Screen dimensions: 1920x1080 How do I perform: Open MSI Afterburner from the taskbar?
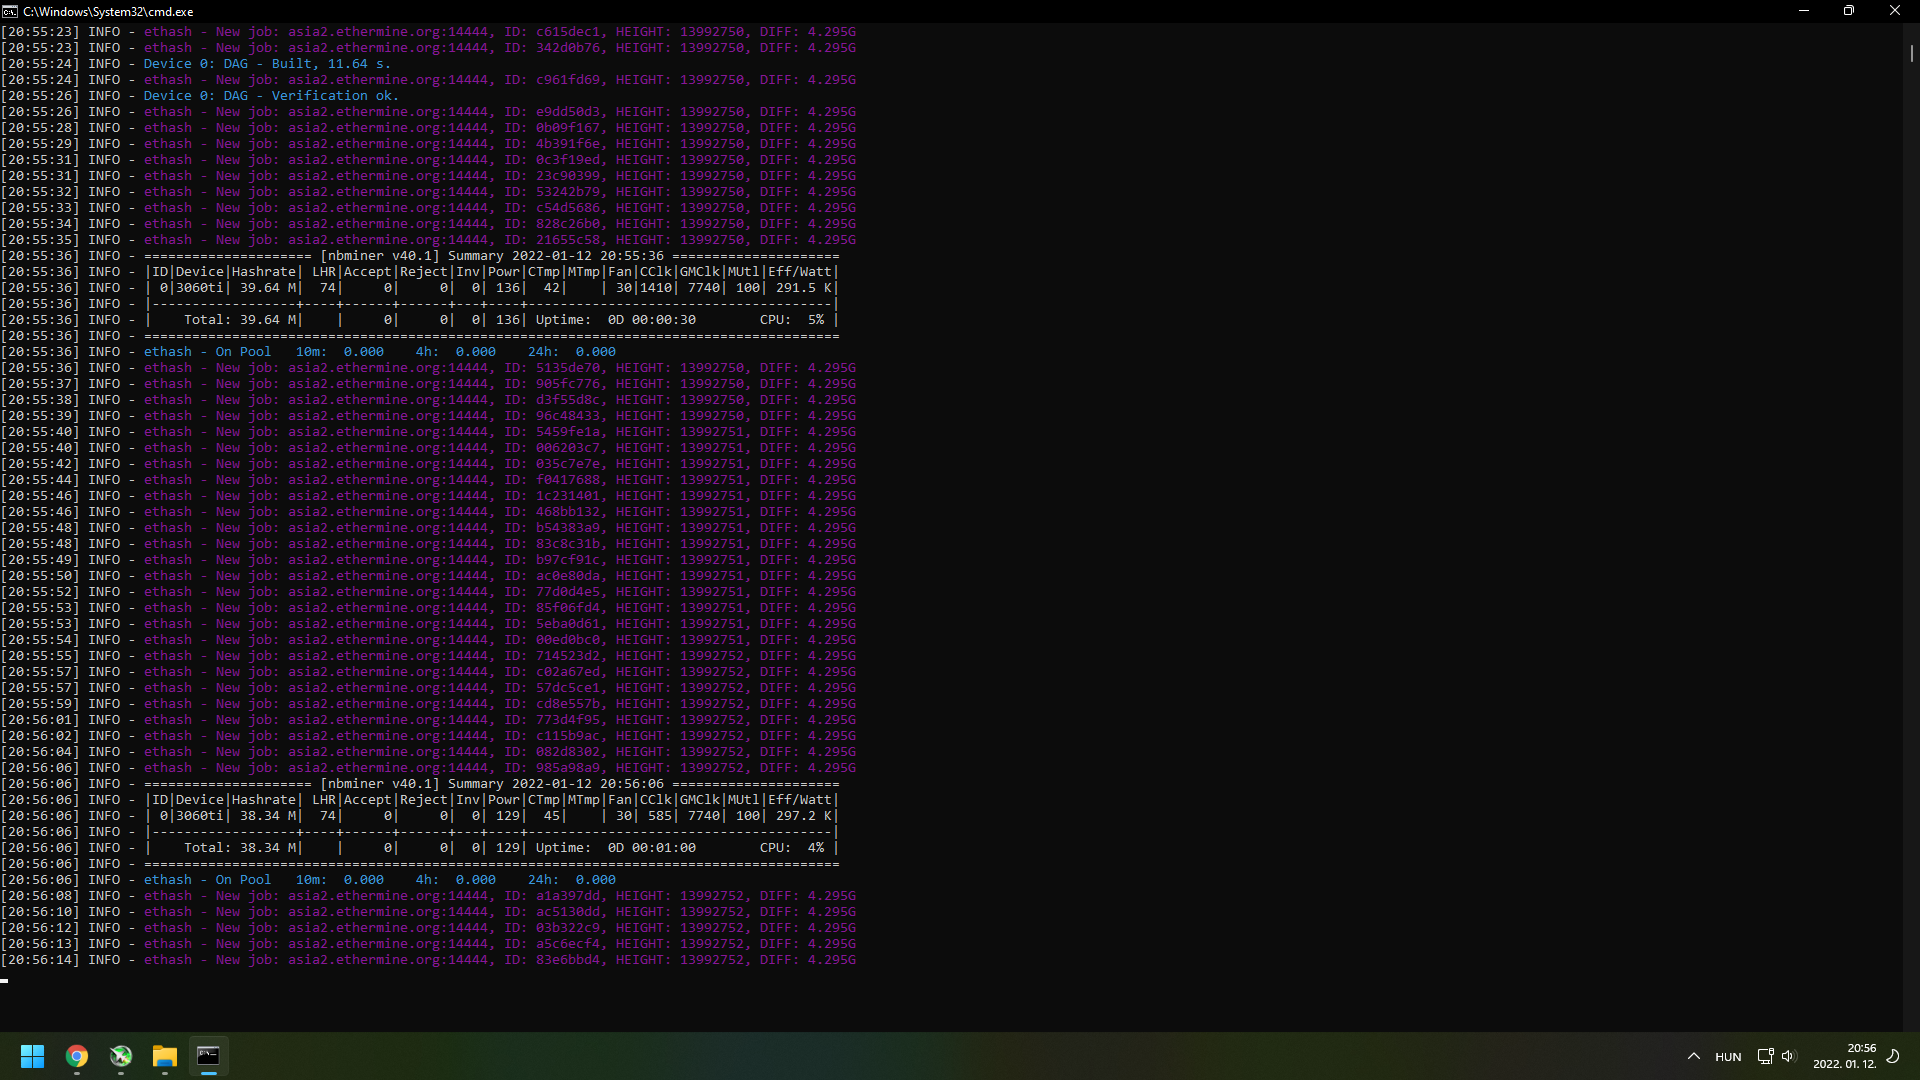pyautogui.click(x=121, y=1056)
